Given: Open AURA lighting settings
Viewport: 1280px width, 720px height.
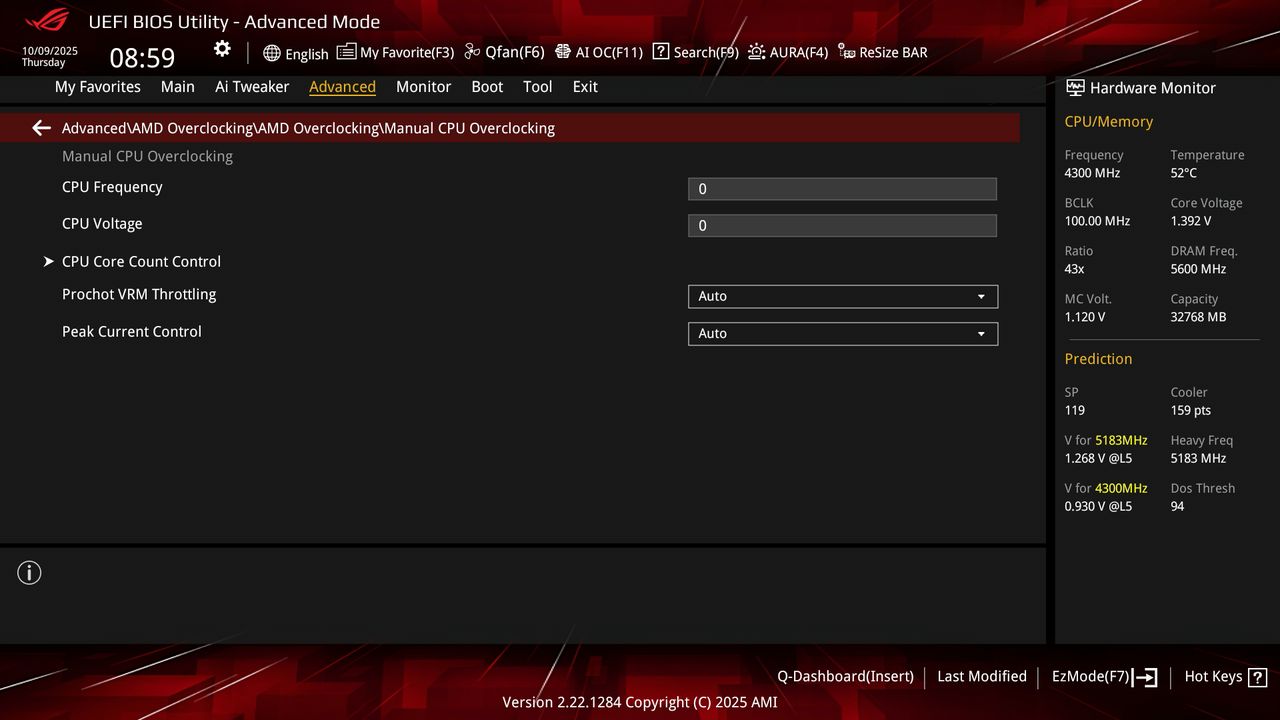Looking at the screenshot, I should [x=788, y=52].
